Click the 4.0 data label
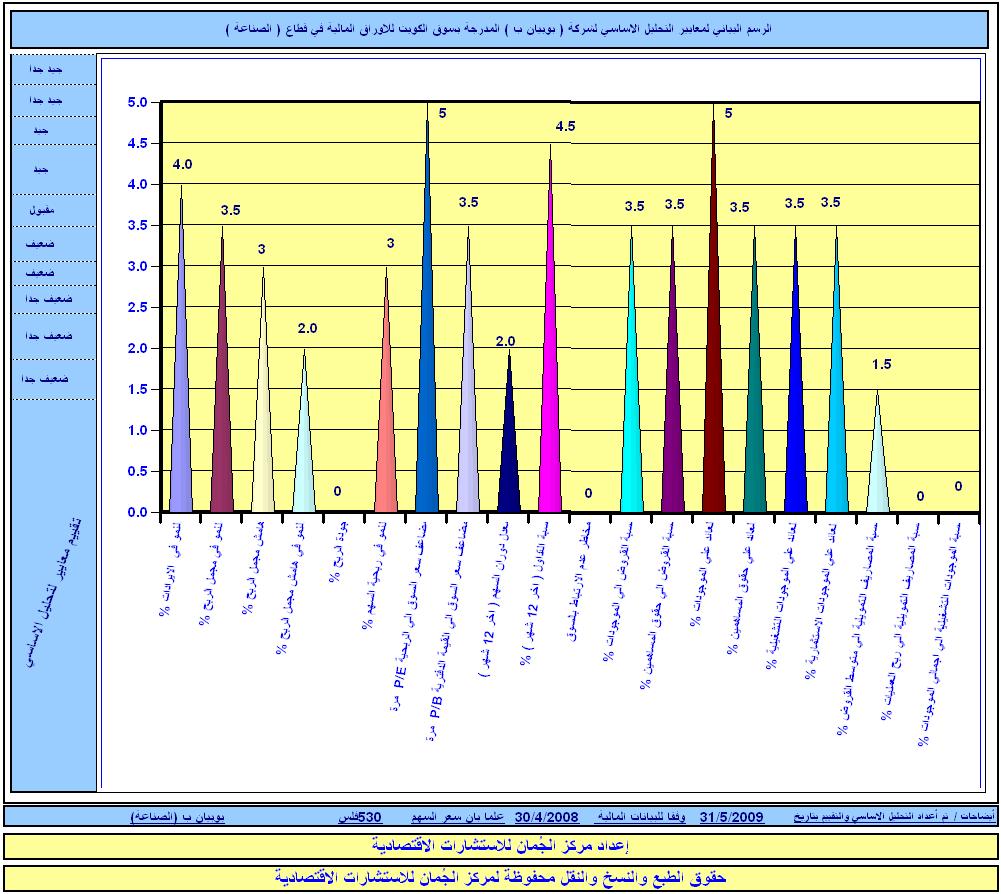1001x894 pixels. 182,165
